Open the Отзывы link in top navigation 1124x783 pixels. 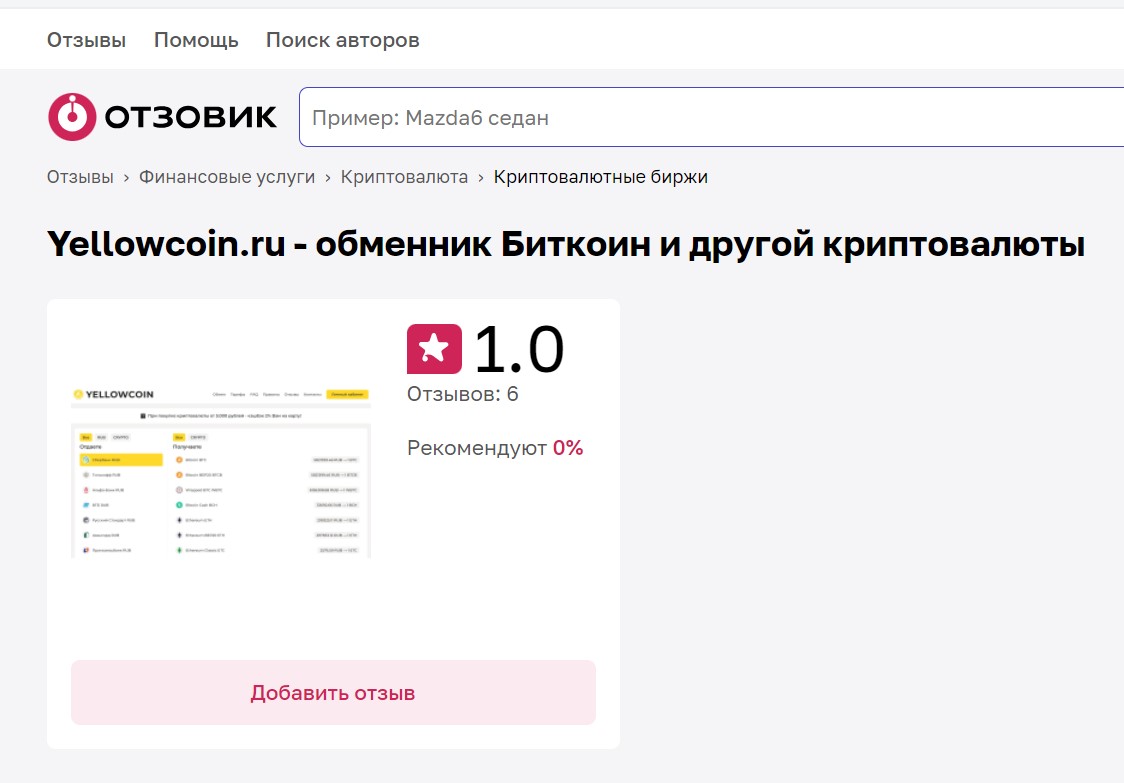(x=86, y=40)
